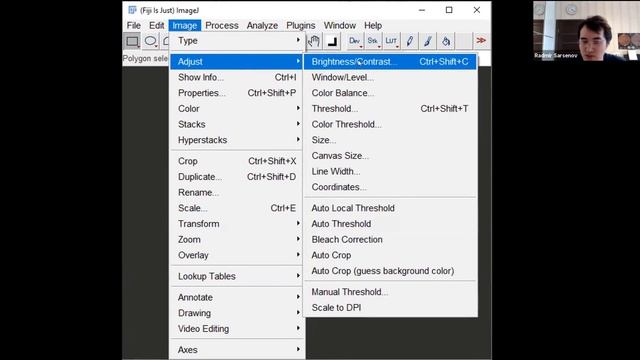Open the Stk stacks menu tool

pyautogui.click(x=373, y=41)
